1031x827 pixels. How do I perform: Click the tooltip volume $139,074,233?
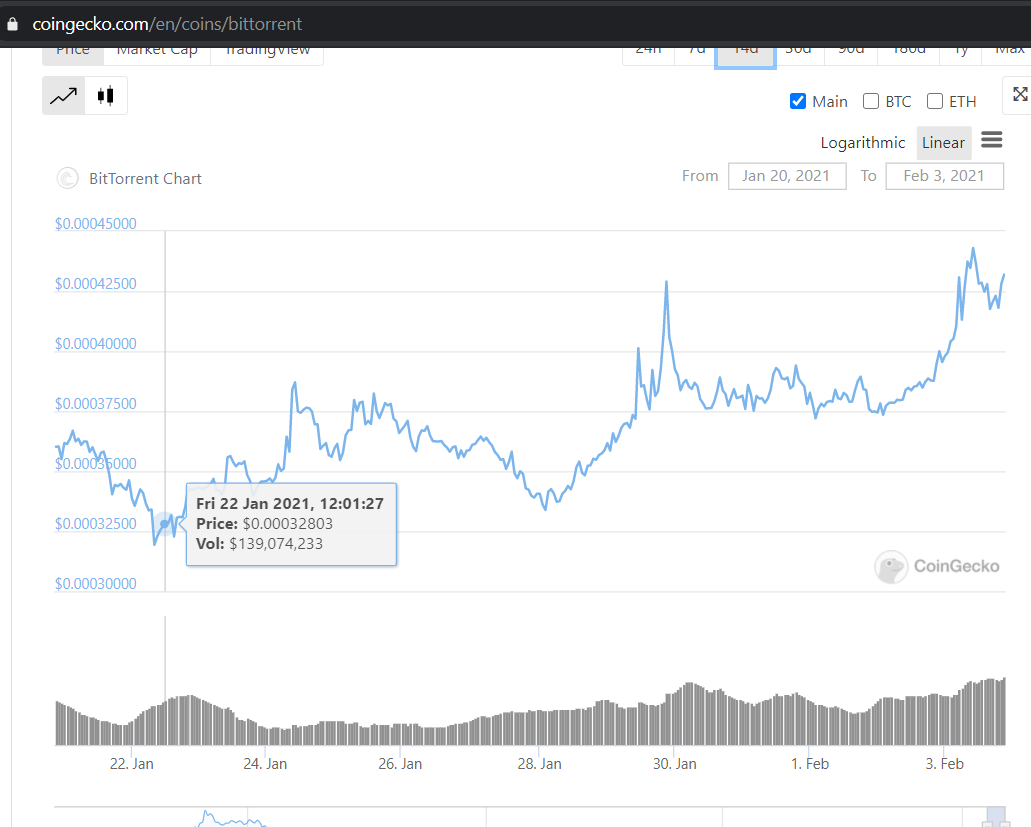pyautogui.click(x=276, y=544)
